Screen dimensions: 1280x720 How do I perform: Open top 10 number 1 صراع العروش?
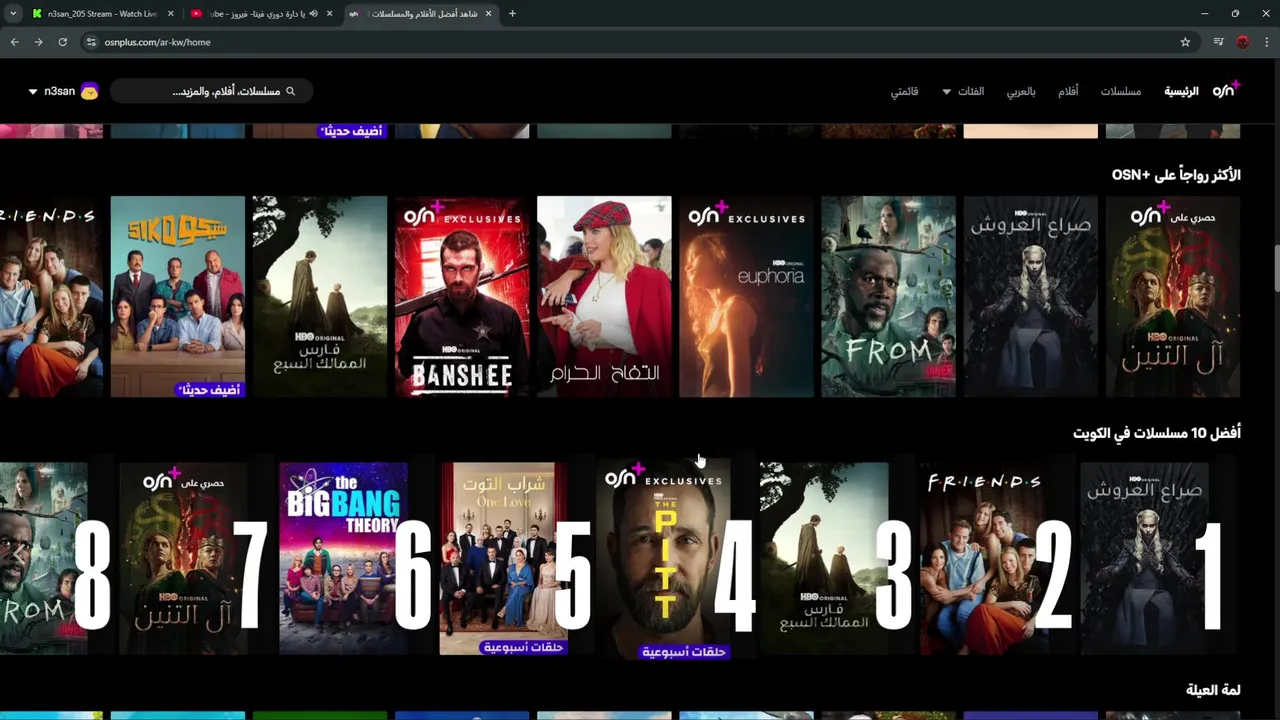pos(1157,558)
